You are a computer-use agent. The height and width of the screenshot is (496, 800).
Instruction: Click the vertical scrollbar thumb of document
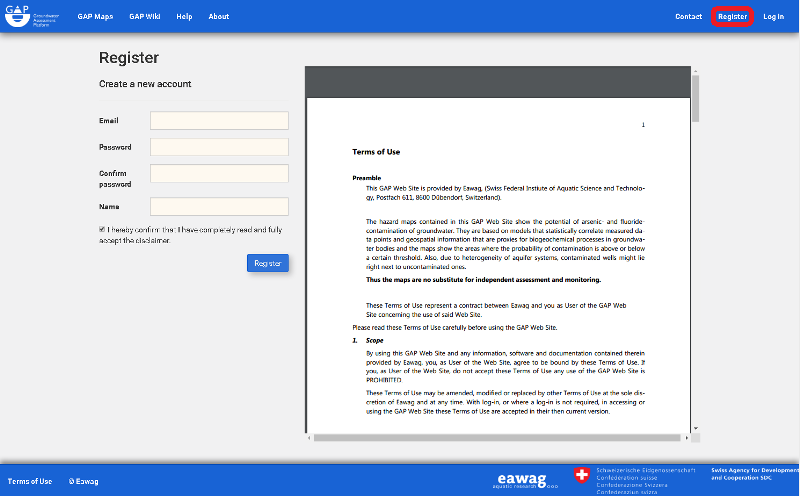tap(695, 98)
